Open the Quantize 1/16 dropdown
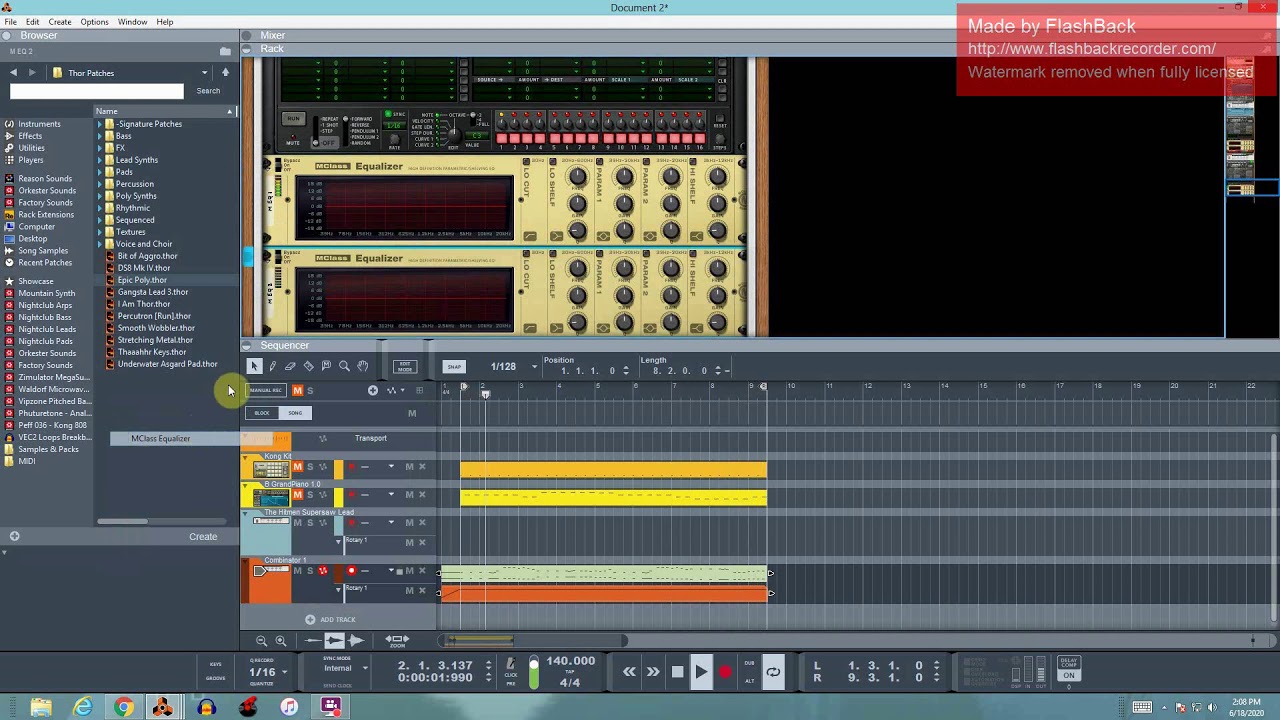Screen dimensions: 1280x720 (x=284, y=672)
